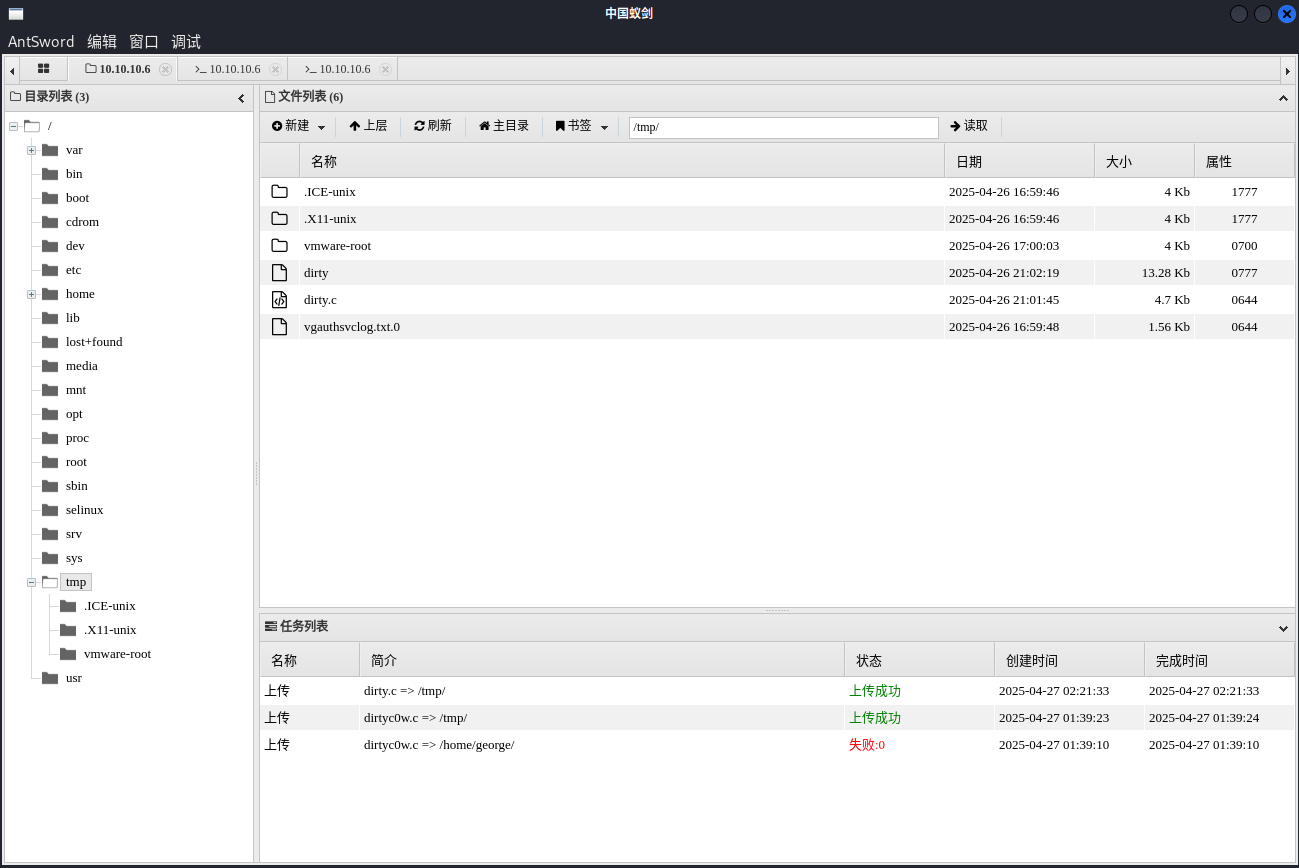Select the etc folder icon in tree
Screen dimensions: 1299x868
point(50,270)
